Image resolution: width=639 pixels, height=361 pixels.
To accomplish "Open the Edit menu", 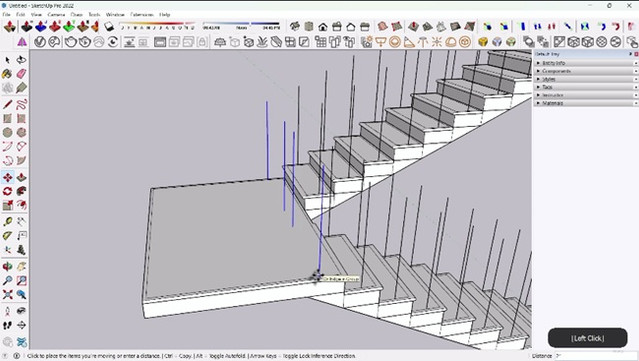I will coord(20,14).
